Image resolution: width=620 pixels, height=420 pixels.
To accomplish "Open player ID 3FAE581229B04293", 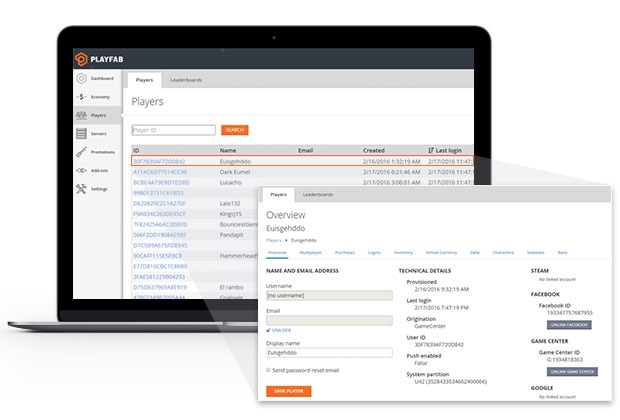I will [x=159, y=277].
